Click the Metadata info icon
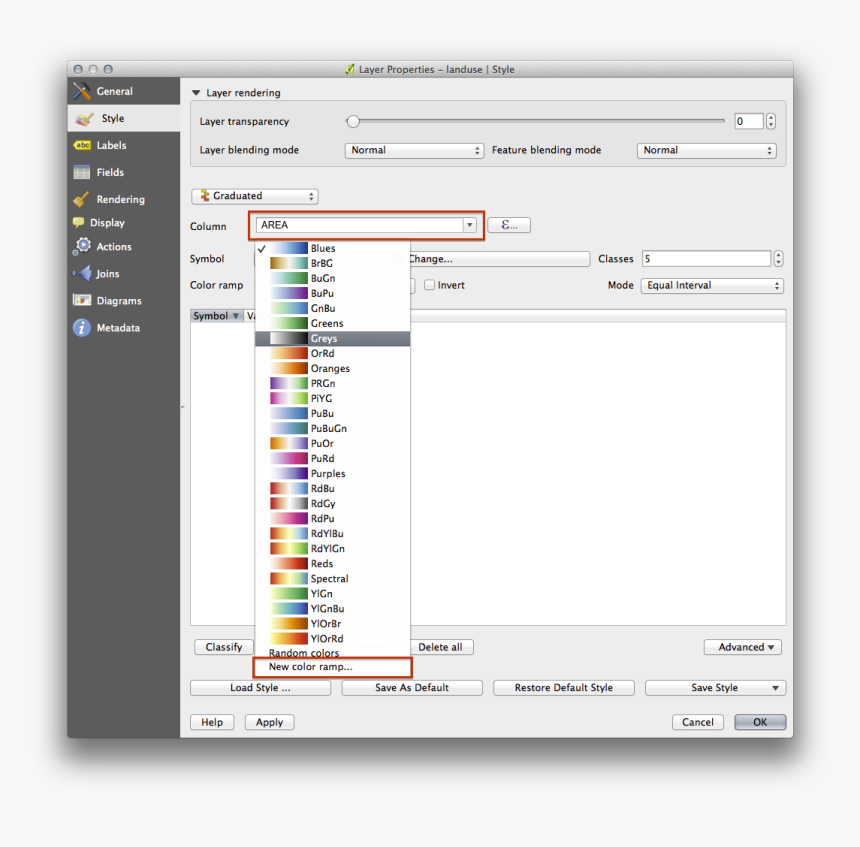Viewport: 860px width, 847px height. pos(82,327)
